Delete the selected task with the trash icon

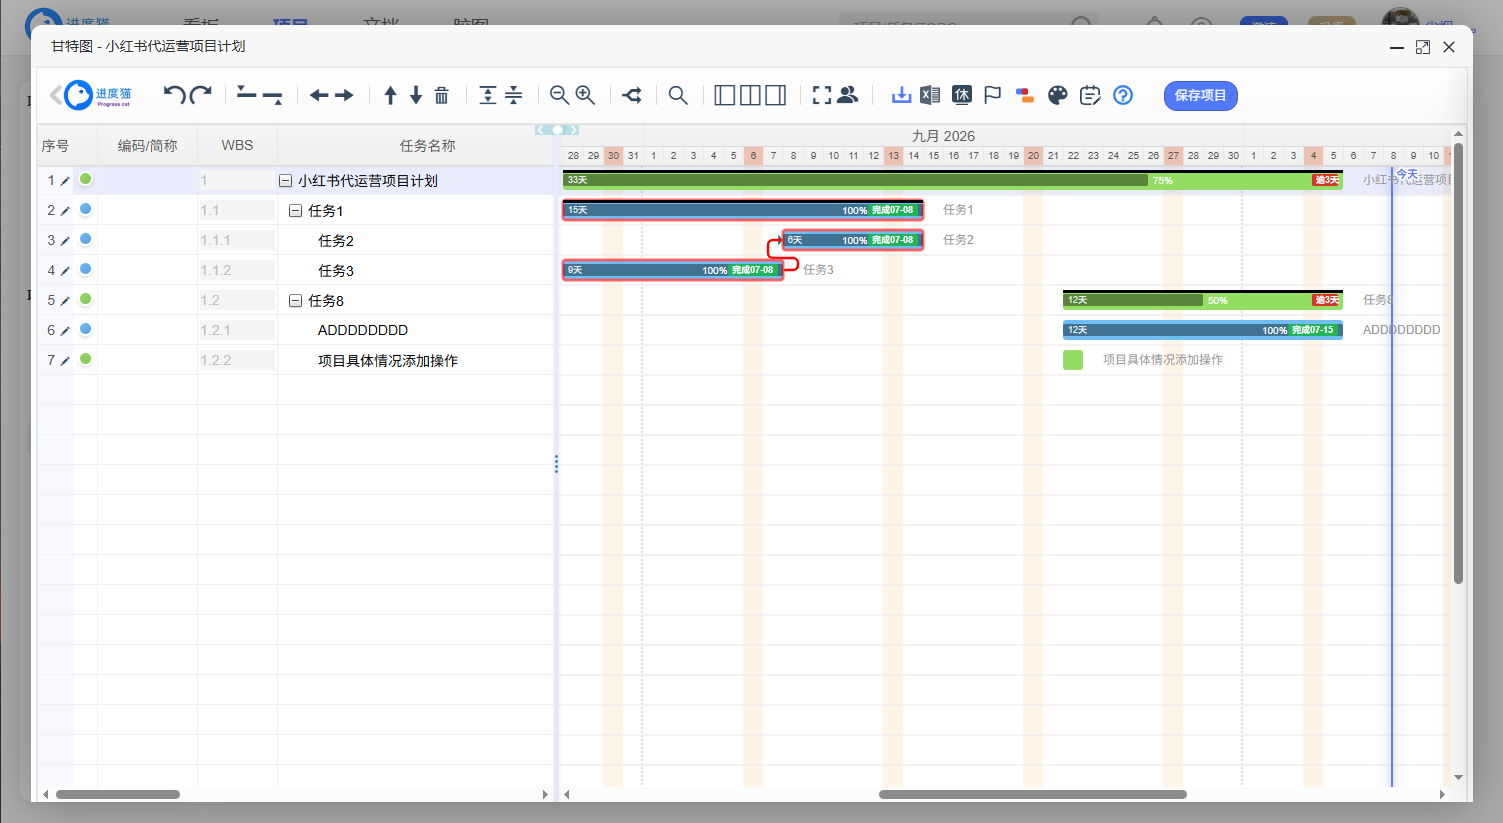(441, 95)
